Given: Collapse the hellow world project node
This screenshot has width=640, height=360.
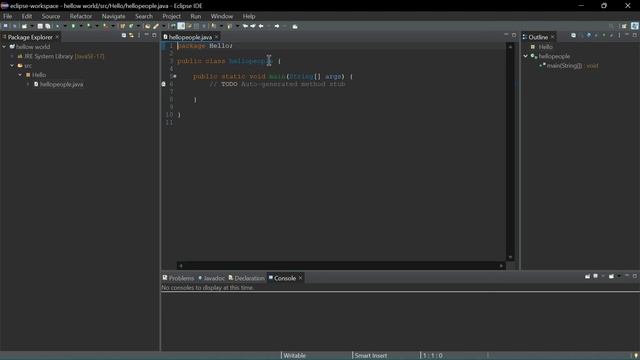Looking at the screenshot, I should 4,47.
